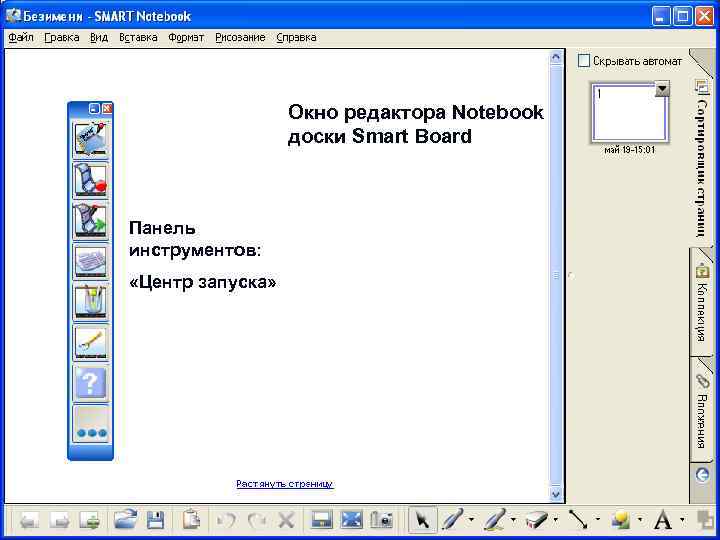720x540 pixels.
Task: Move the side panel using the blue arrow icon
Action: pos(703,475)
